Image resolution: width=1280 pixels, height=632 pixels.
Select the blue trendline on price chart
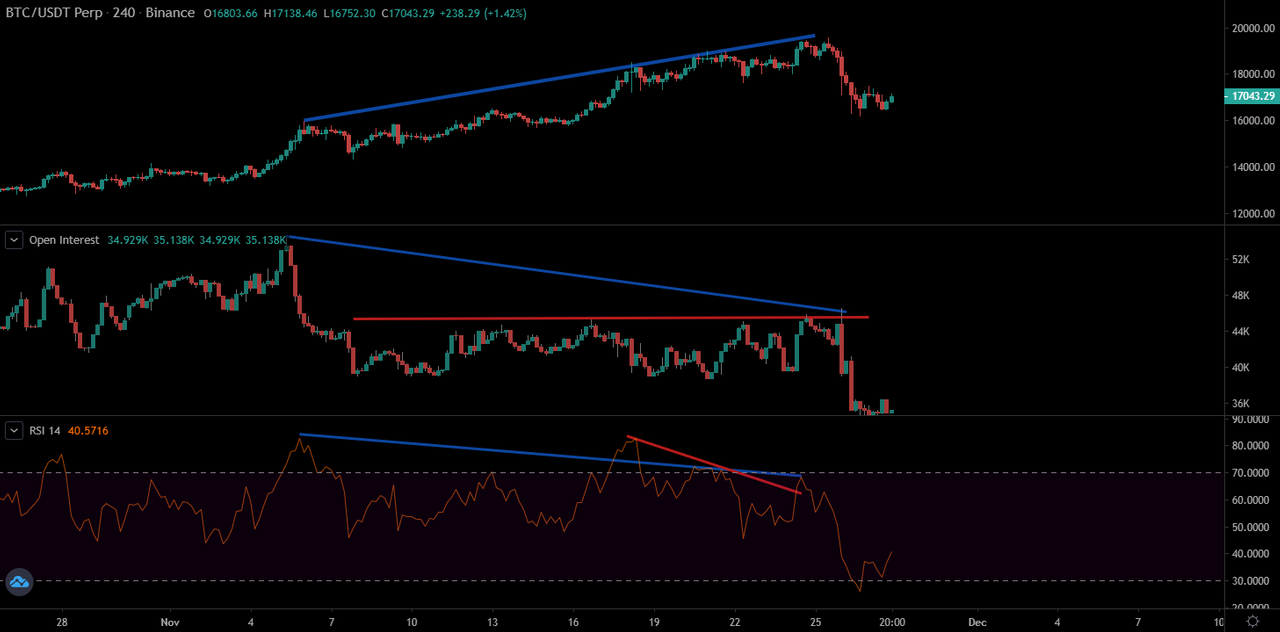pos(560,78)
